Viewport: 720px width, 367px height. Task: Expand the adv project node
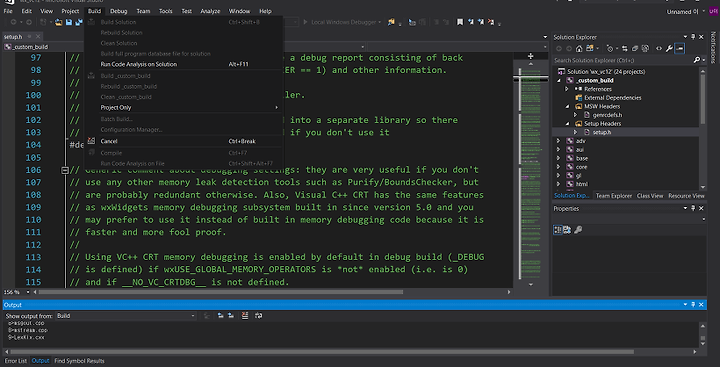click(x=559, y=141)
